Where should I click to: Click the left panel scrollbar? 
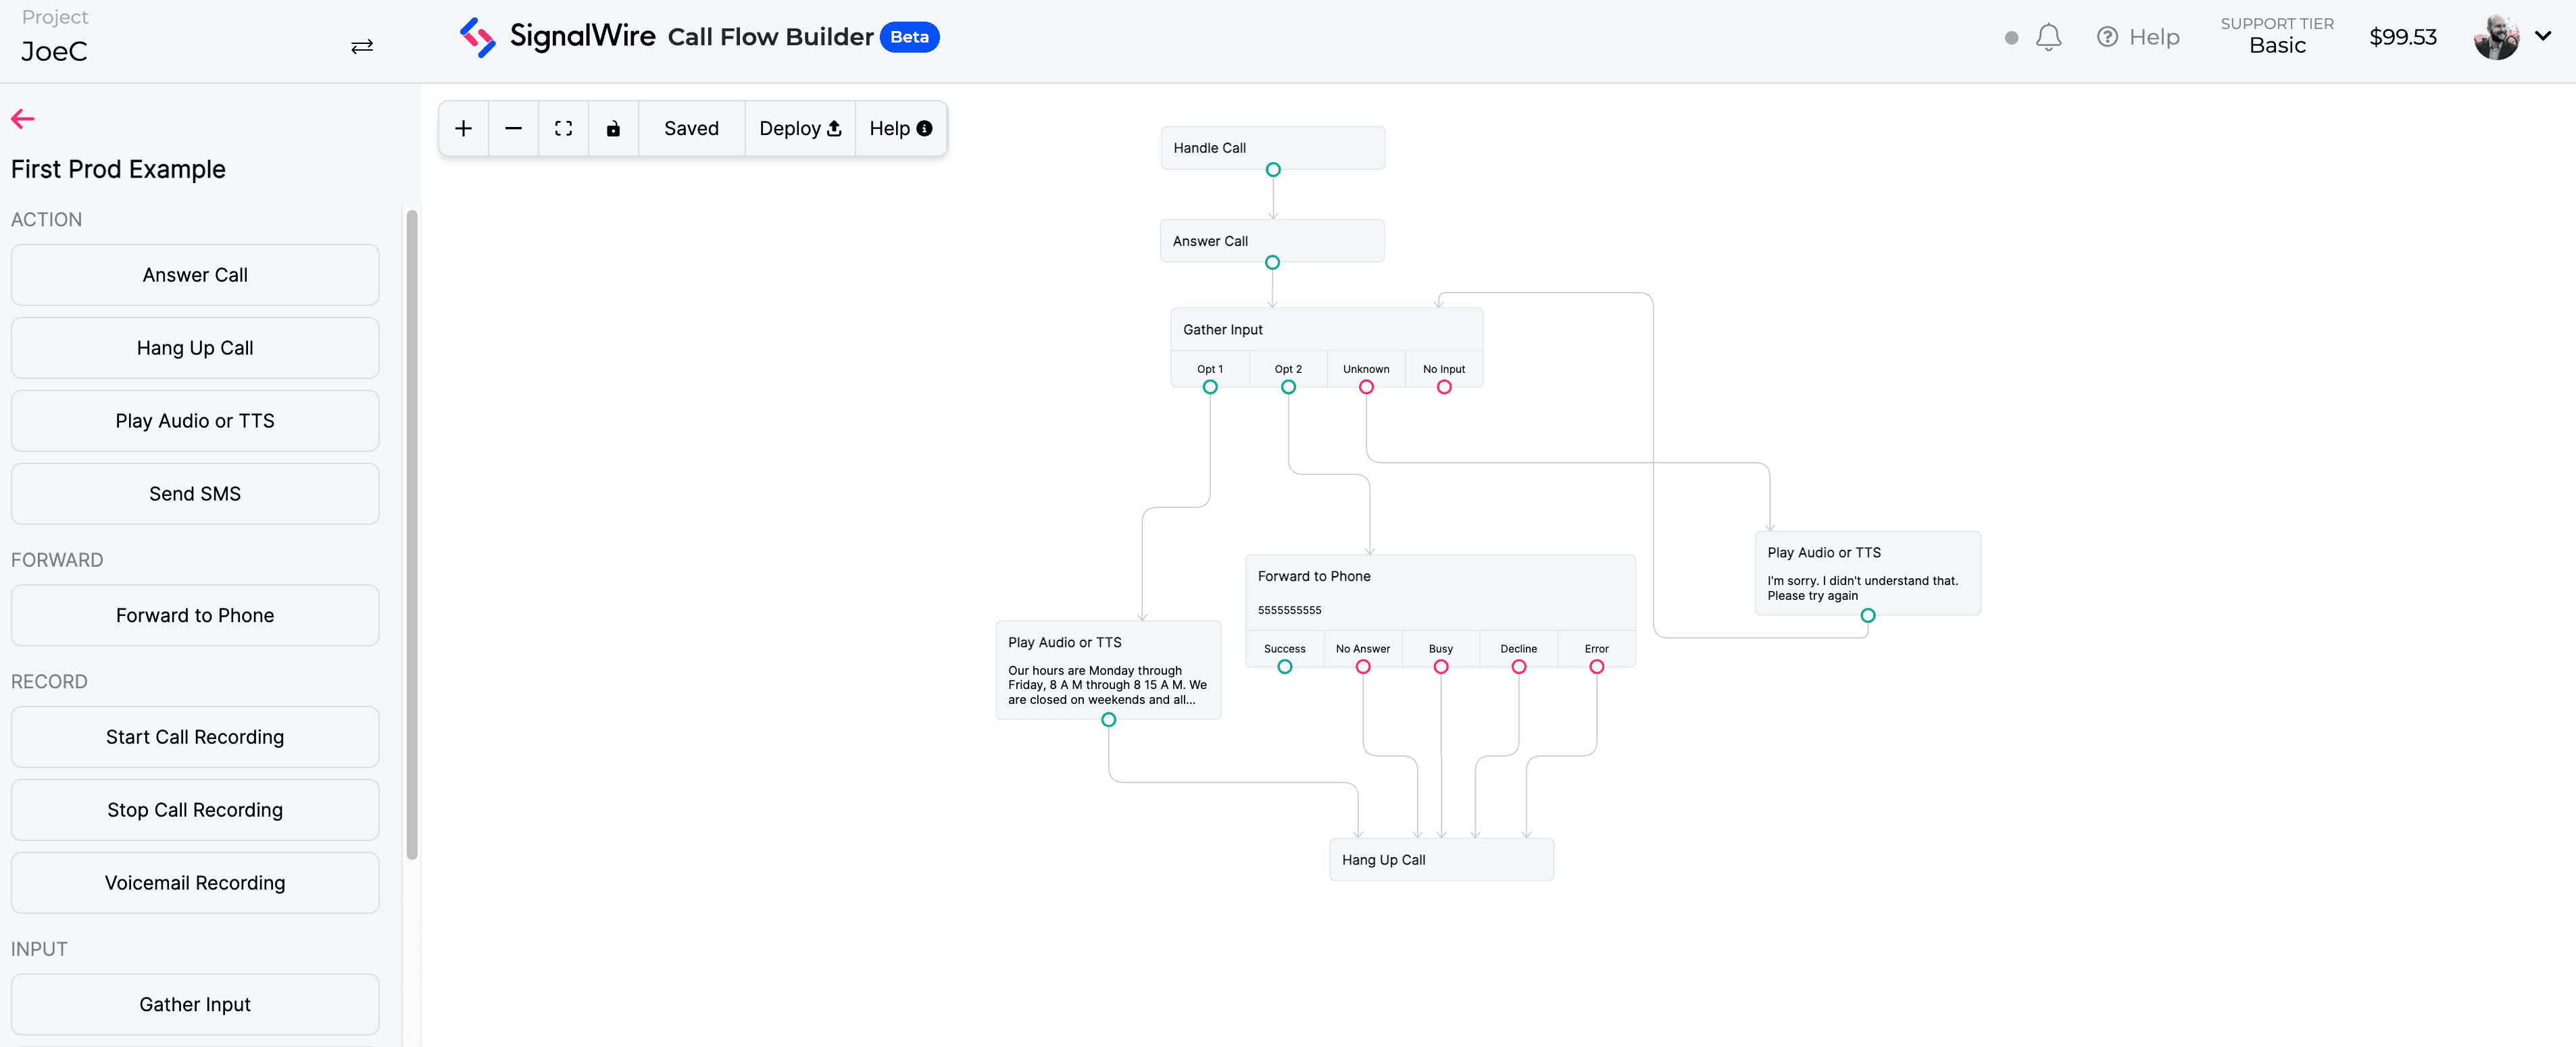click(x=412, y=534)
